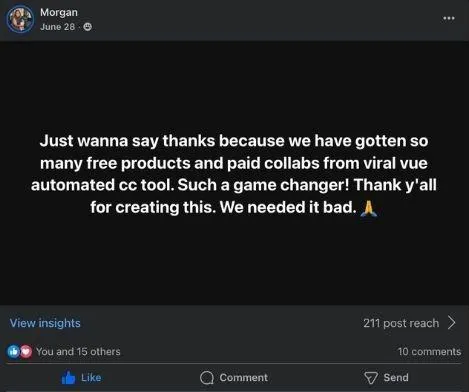Open the three-dot post options menu
469x392 pixels.
pyautogui.click(x=449, y=18)
